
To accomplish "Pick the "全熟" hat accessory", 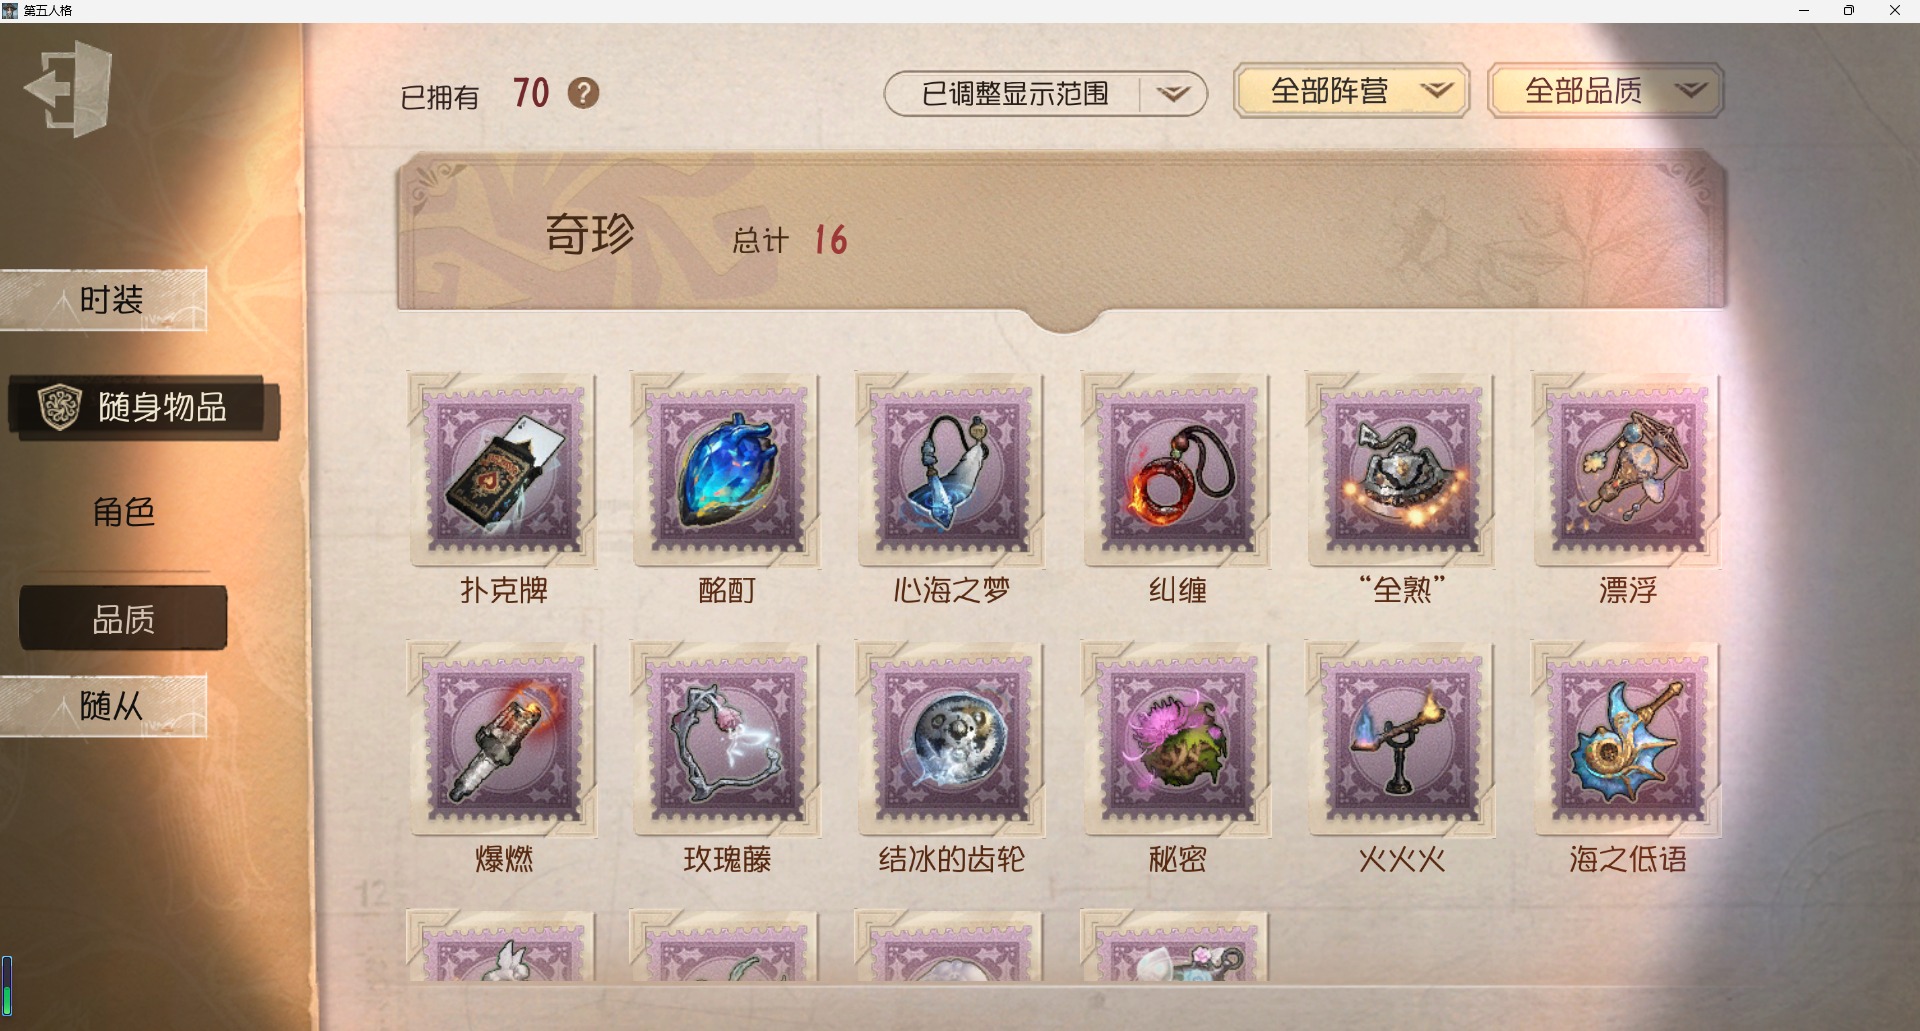I will click(1401, 470).
